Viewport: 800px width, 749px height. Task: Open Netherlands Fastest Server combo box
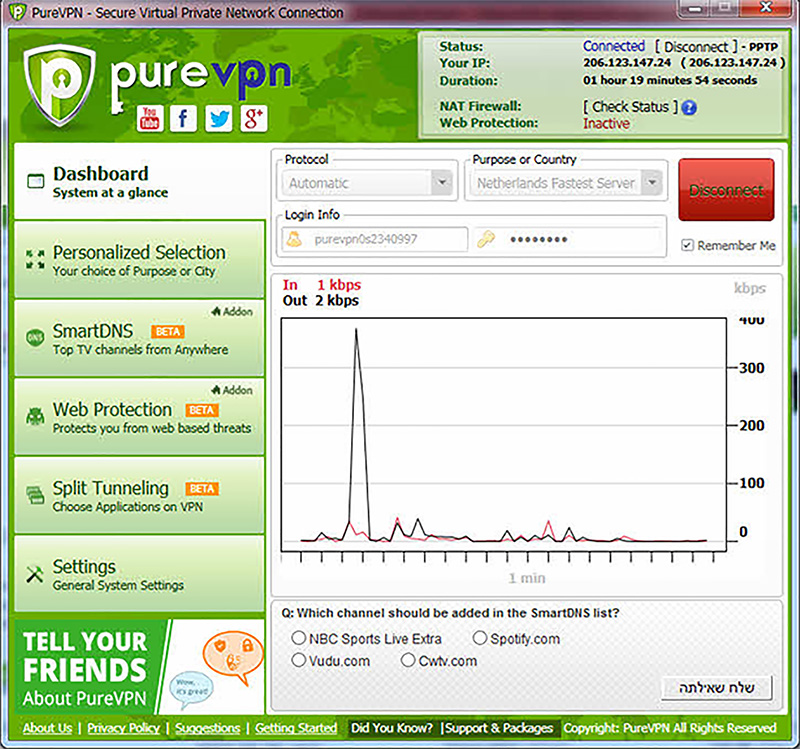[565, 183]
